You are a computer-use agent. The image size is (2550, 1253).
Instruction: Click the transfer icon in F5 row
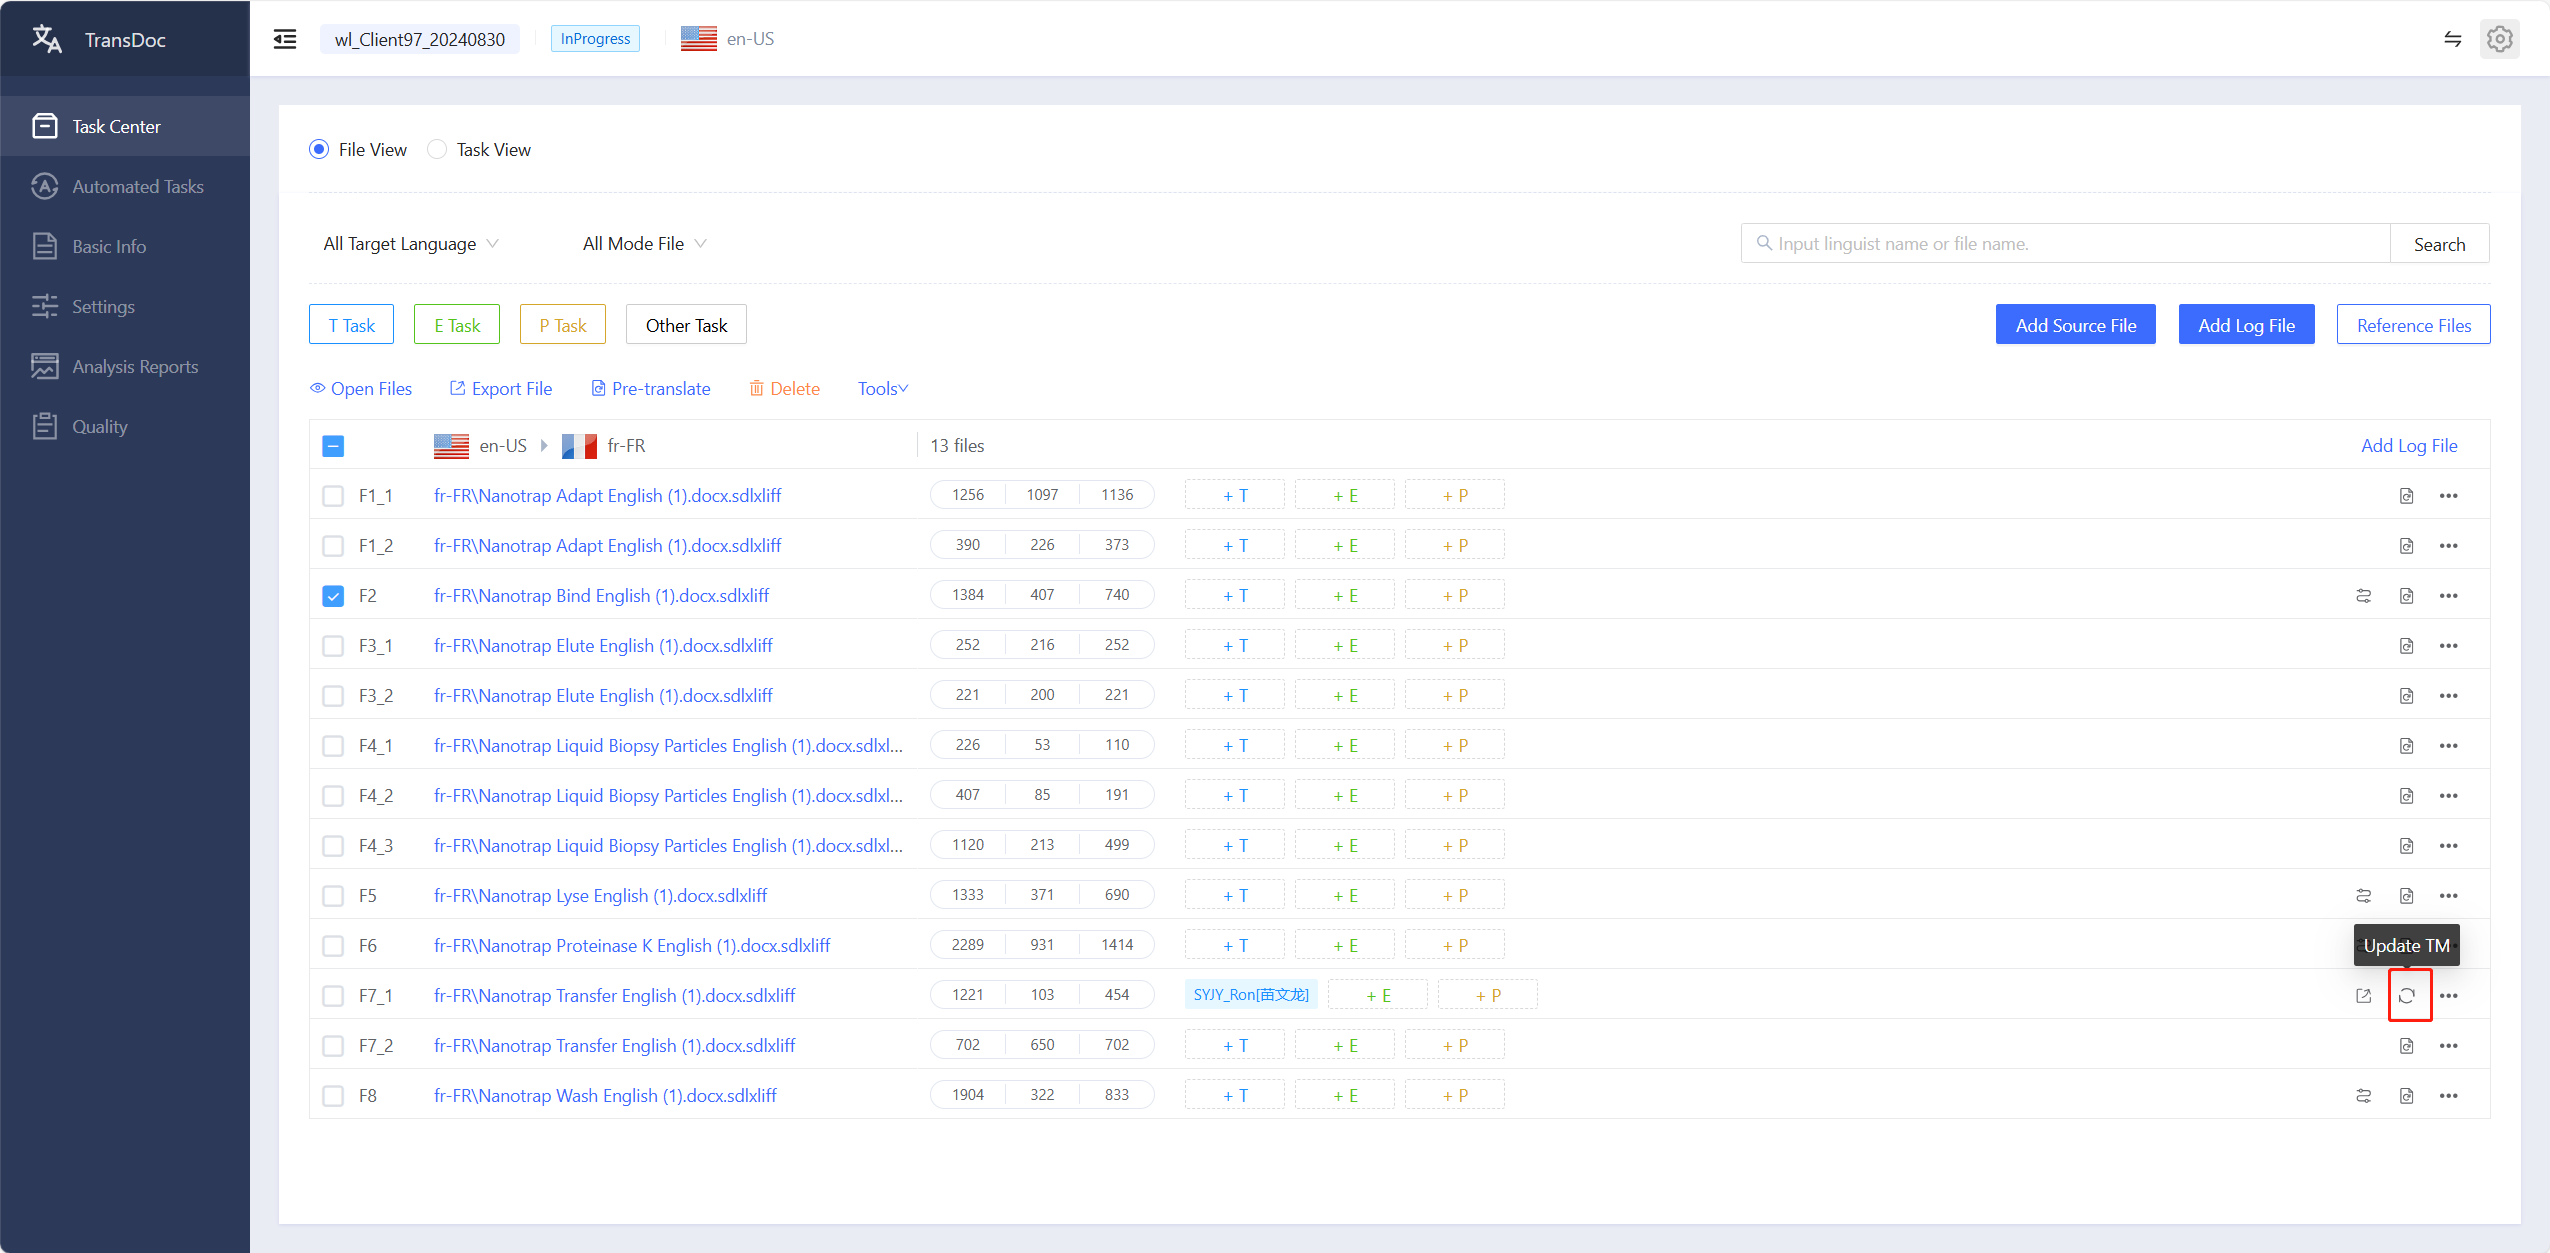[x=2363, y=896]
